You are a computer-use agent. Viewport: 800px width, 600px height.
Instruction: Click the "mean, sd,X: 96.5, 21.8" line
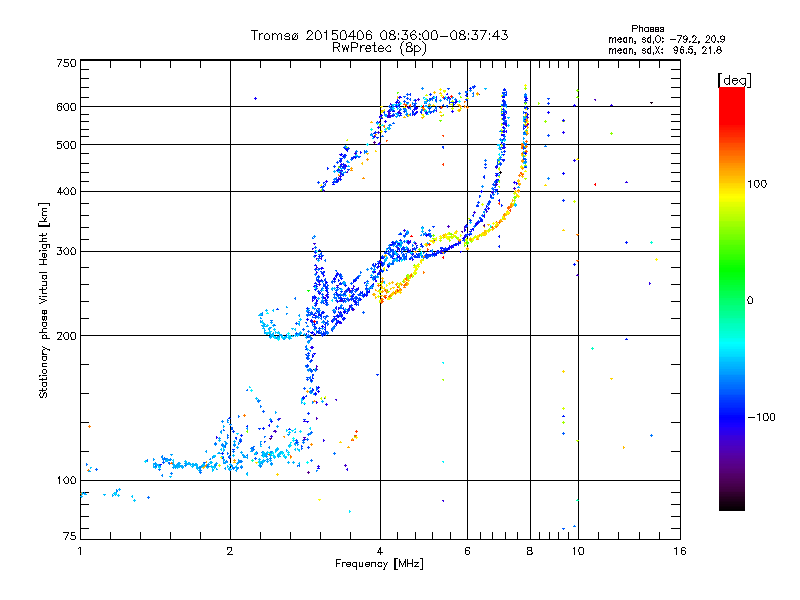tap(665, 50)
